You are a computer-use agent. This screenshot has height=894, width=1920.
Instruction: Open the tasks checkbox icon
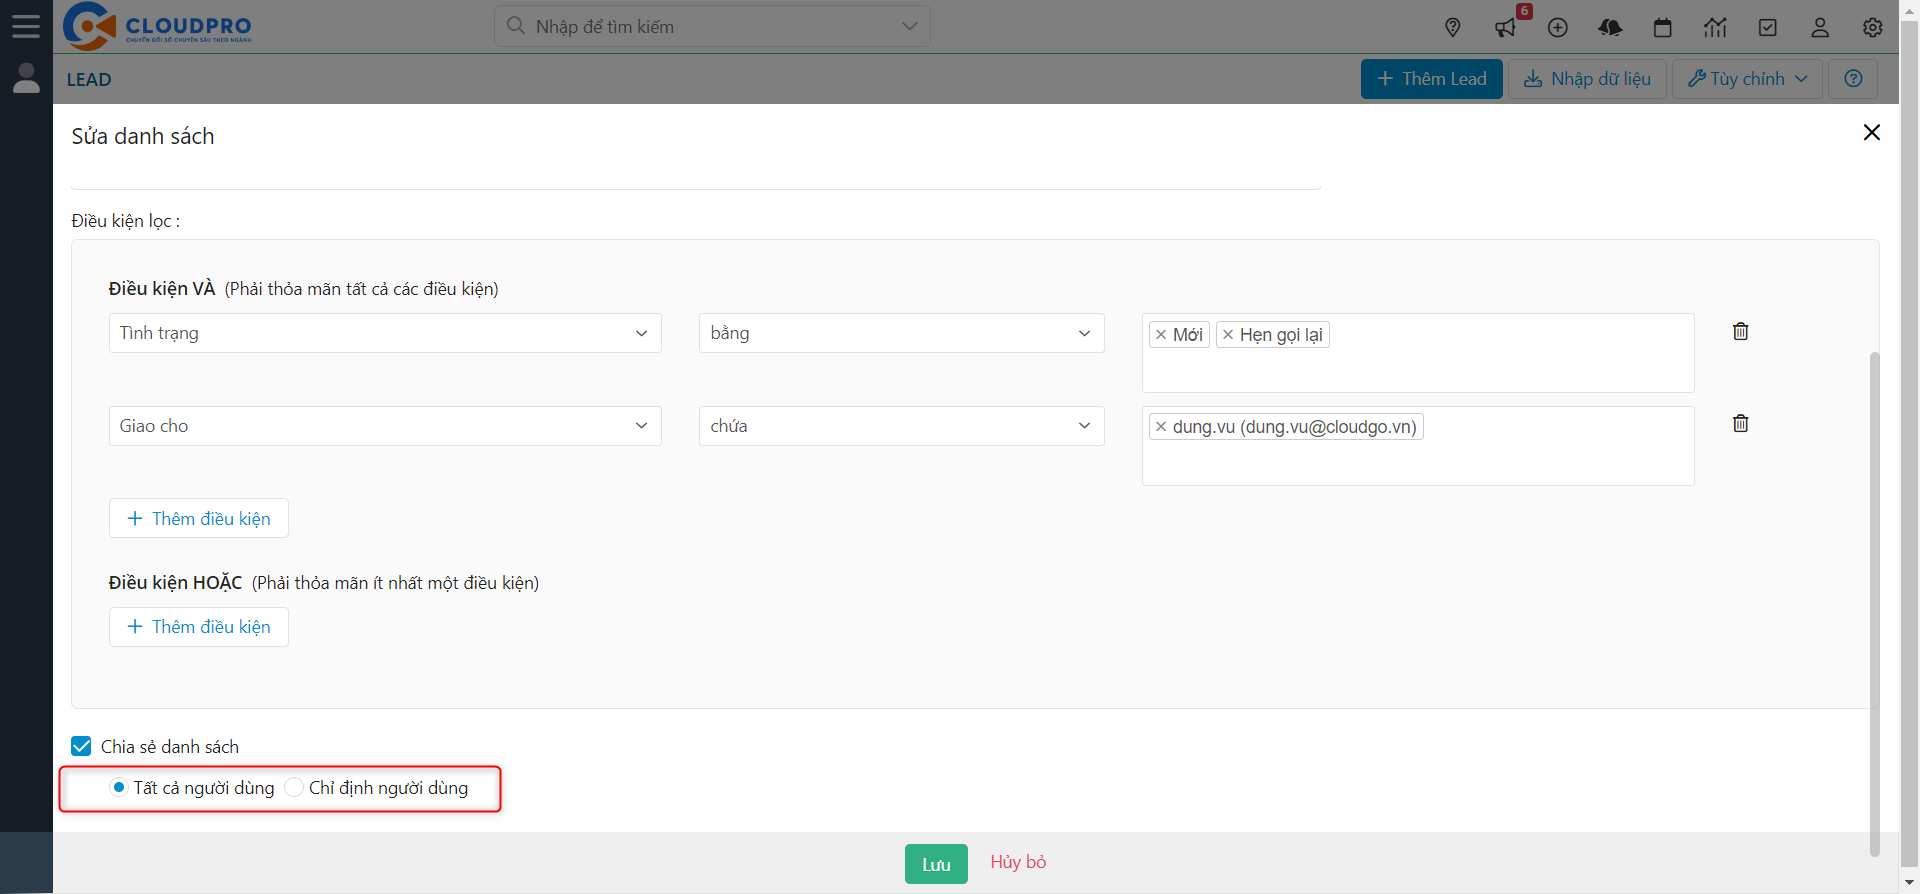(x=1768, y=28)
